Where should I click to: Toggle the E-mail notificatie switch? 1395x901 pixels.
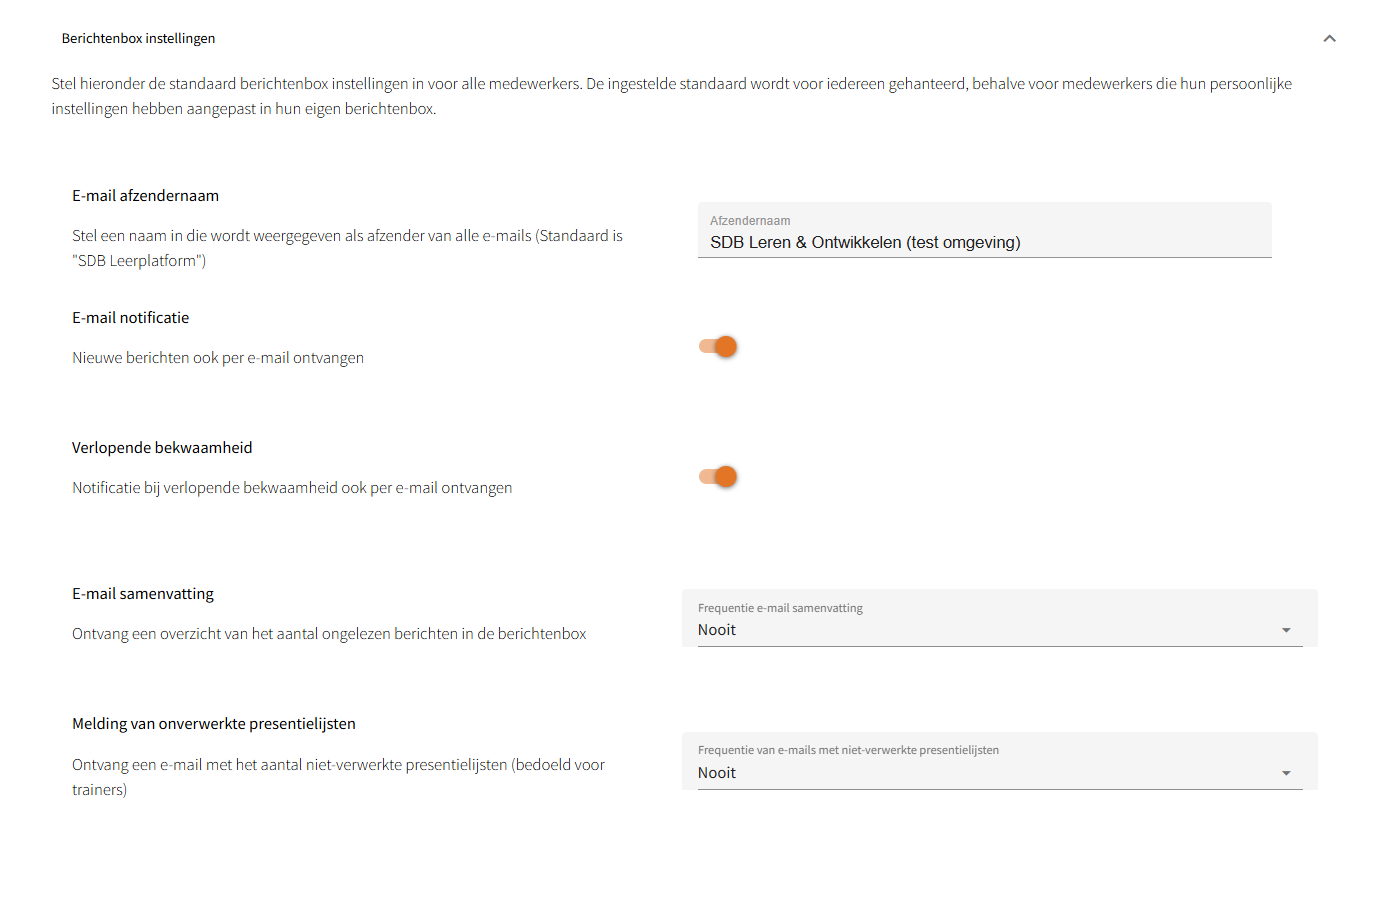pos(718,347)
